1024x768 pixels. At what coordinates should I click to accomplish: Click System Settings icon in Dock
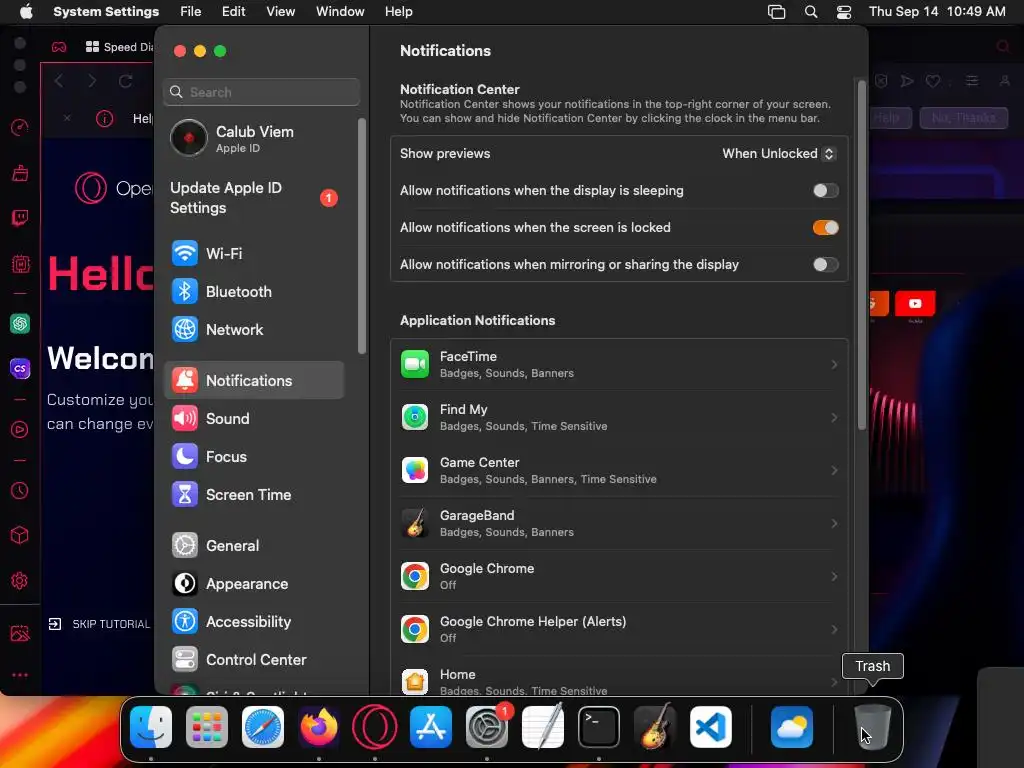(x=487, y=727)
